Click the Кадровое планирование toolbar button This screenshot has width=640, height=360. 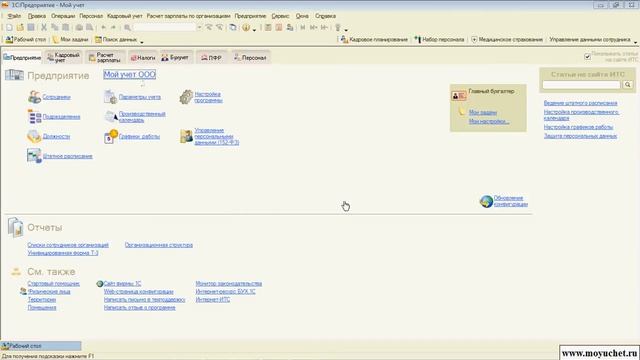[374, 40]
